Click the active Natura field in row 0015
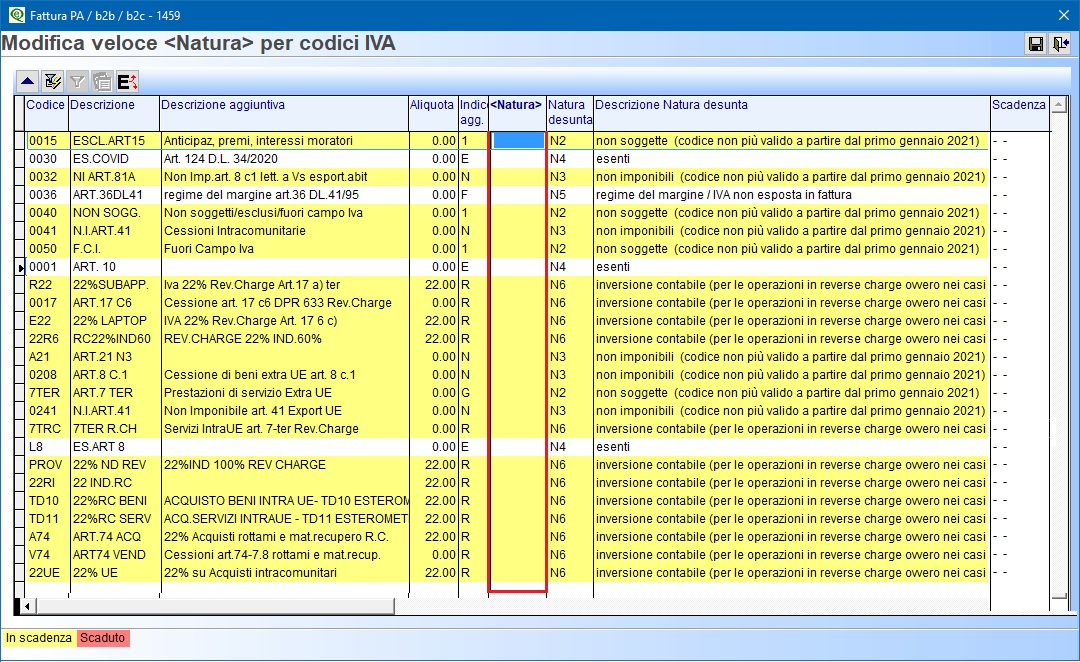 coord(518,141)
